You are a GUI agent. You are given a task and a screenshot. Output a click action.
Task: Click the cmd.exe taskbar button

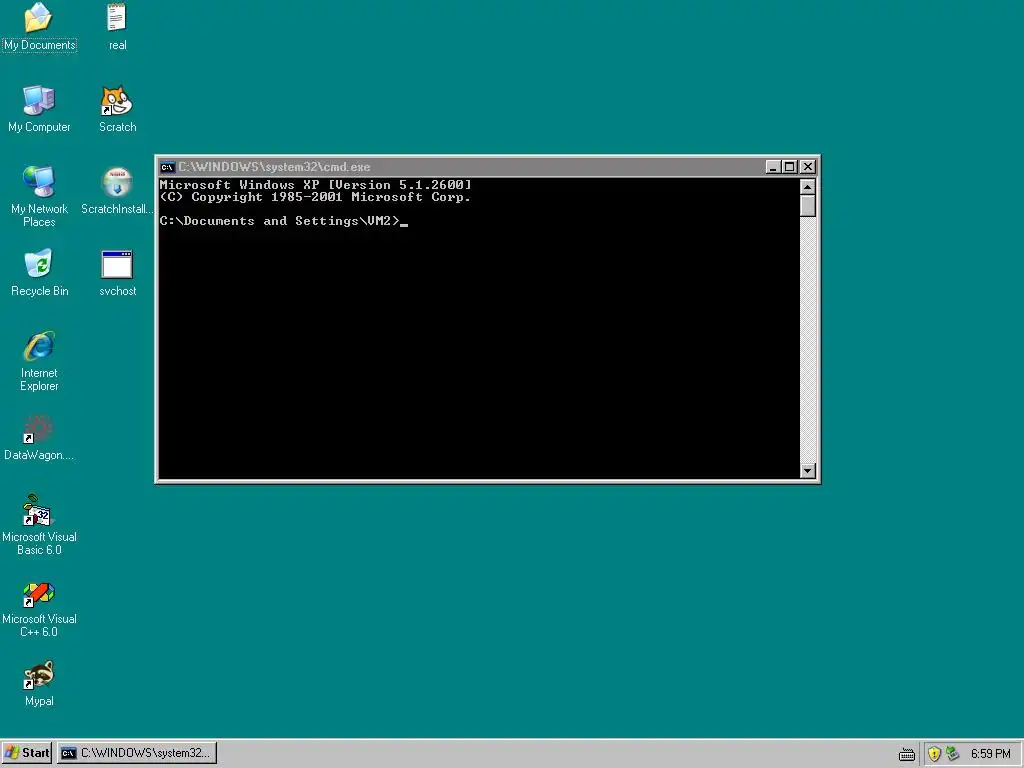(x=136, y=753)
